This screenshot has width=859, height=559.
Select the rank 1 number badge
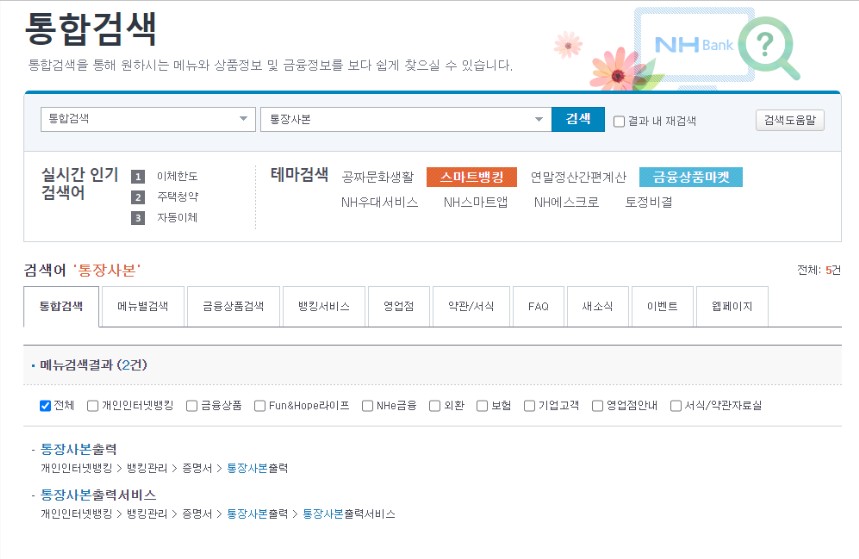pyautogui.click(x=138, y=176)
